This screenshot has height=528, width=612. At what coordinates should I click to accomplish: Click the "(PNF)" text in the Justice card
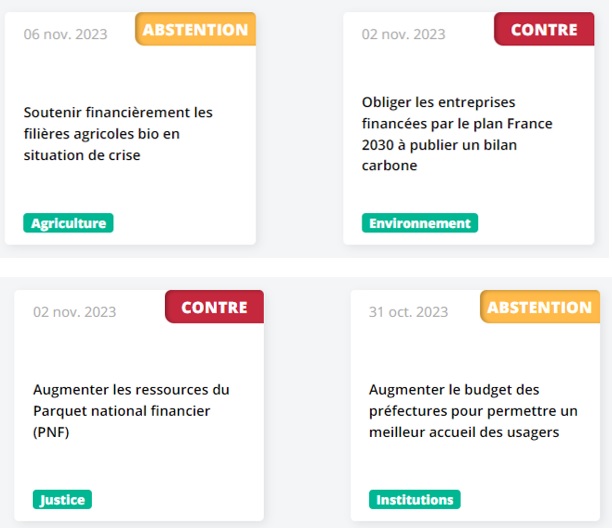pyautogui.click(x=52, y=432)
